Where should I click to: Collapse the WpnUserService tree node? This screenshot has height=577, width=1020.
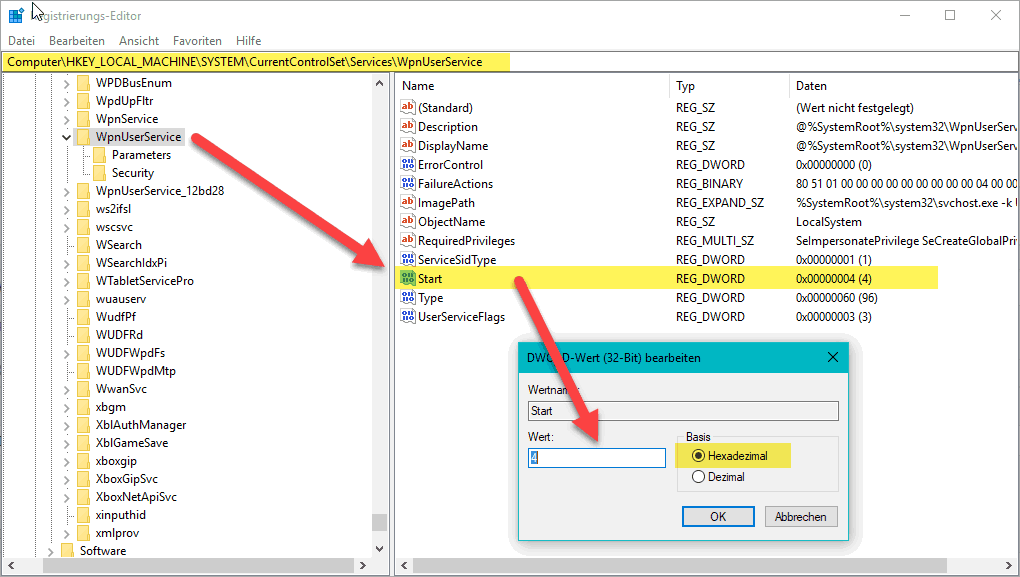[66, 137]
